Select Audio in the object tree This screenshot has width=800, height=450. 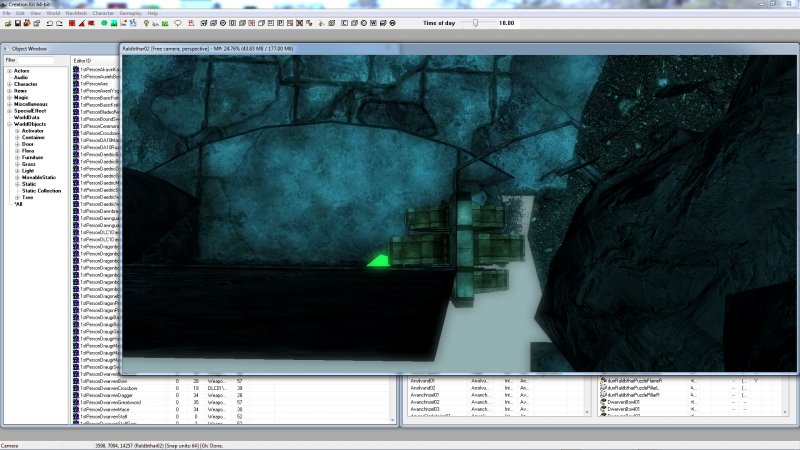point(21,78)
